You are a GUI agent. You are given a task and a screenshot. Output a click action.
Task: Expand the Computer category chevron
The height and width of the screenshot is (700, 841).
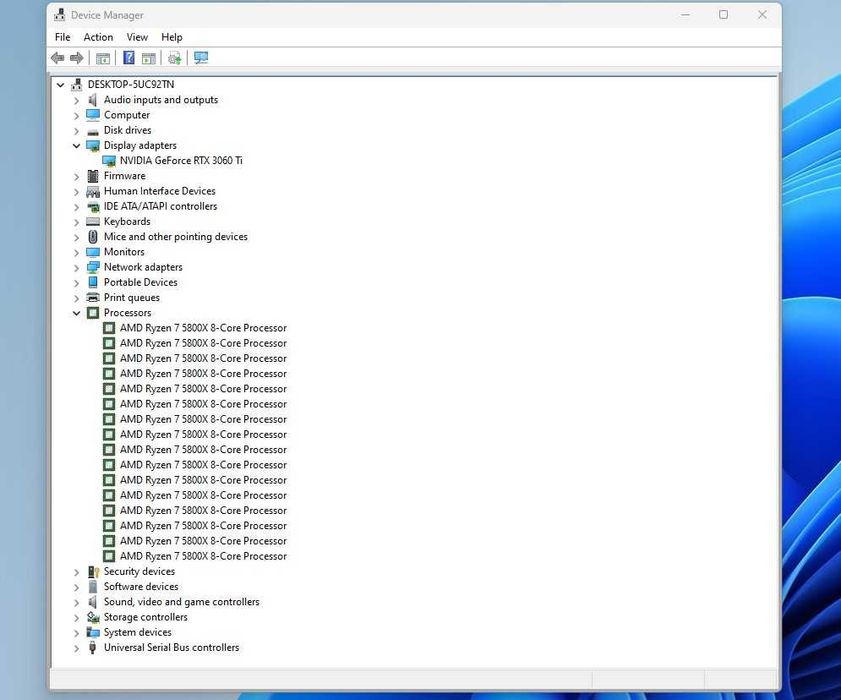coord(76,115)
